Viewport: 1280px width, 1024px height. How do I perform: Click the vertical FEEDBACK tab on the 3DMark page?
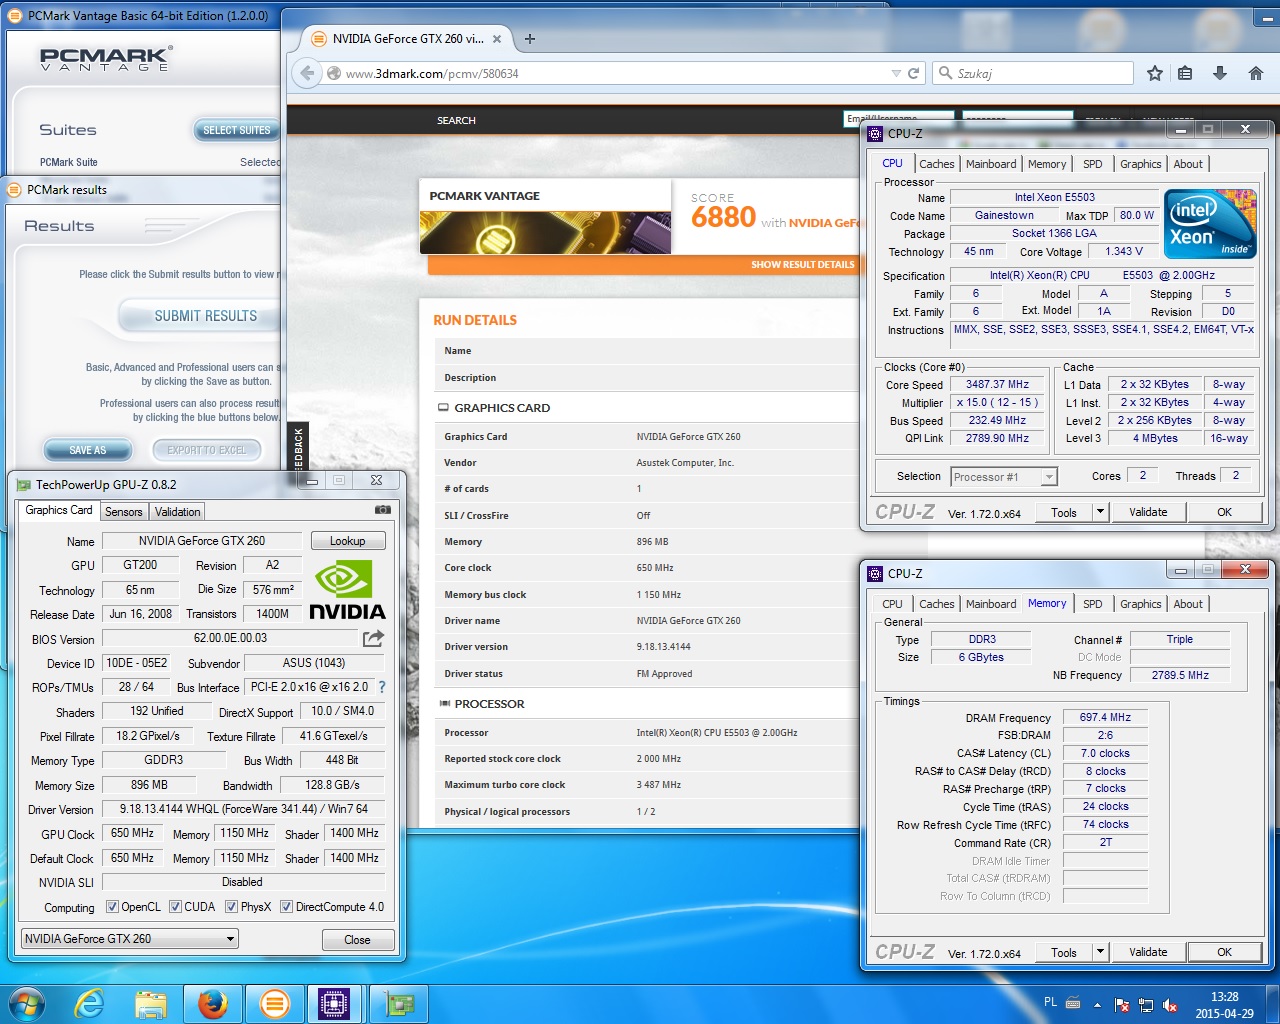[298, 448]
